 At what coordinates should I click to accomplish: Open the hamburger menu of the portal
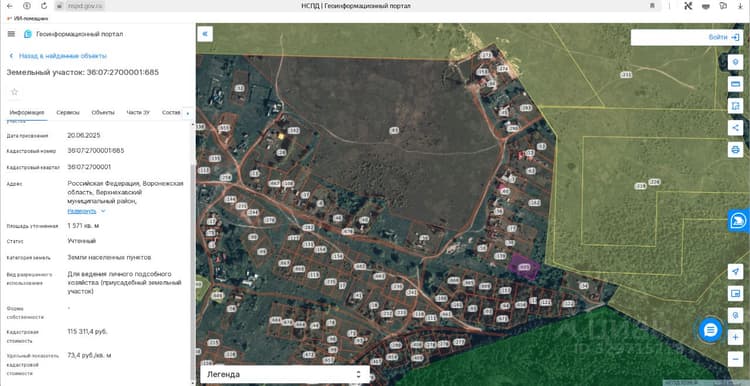click(11, 34)
